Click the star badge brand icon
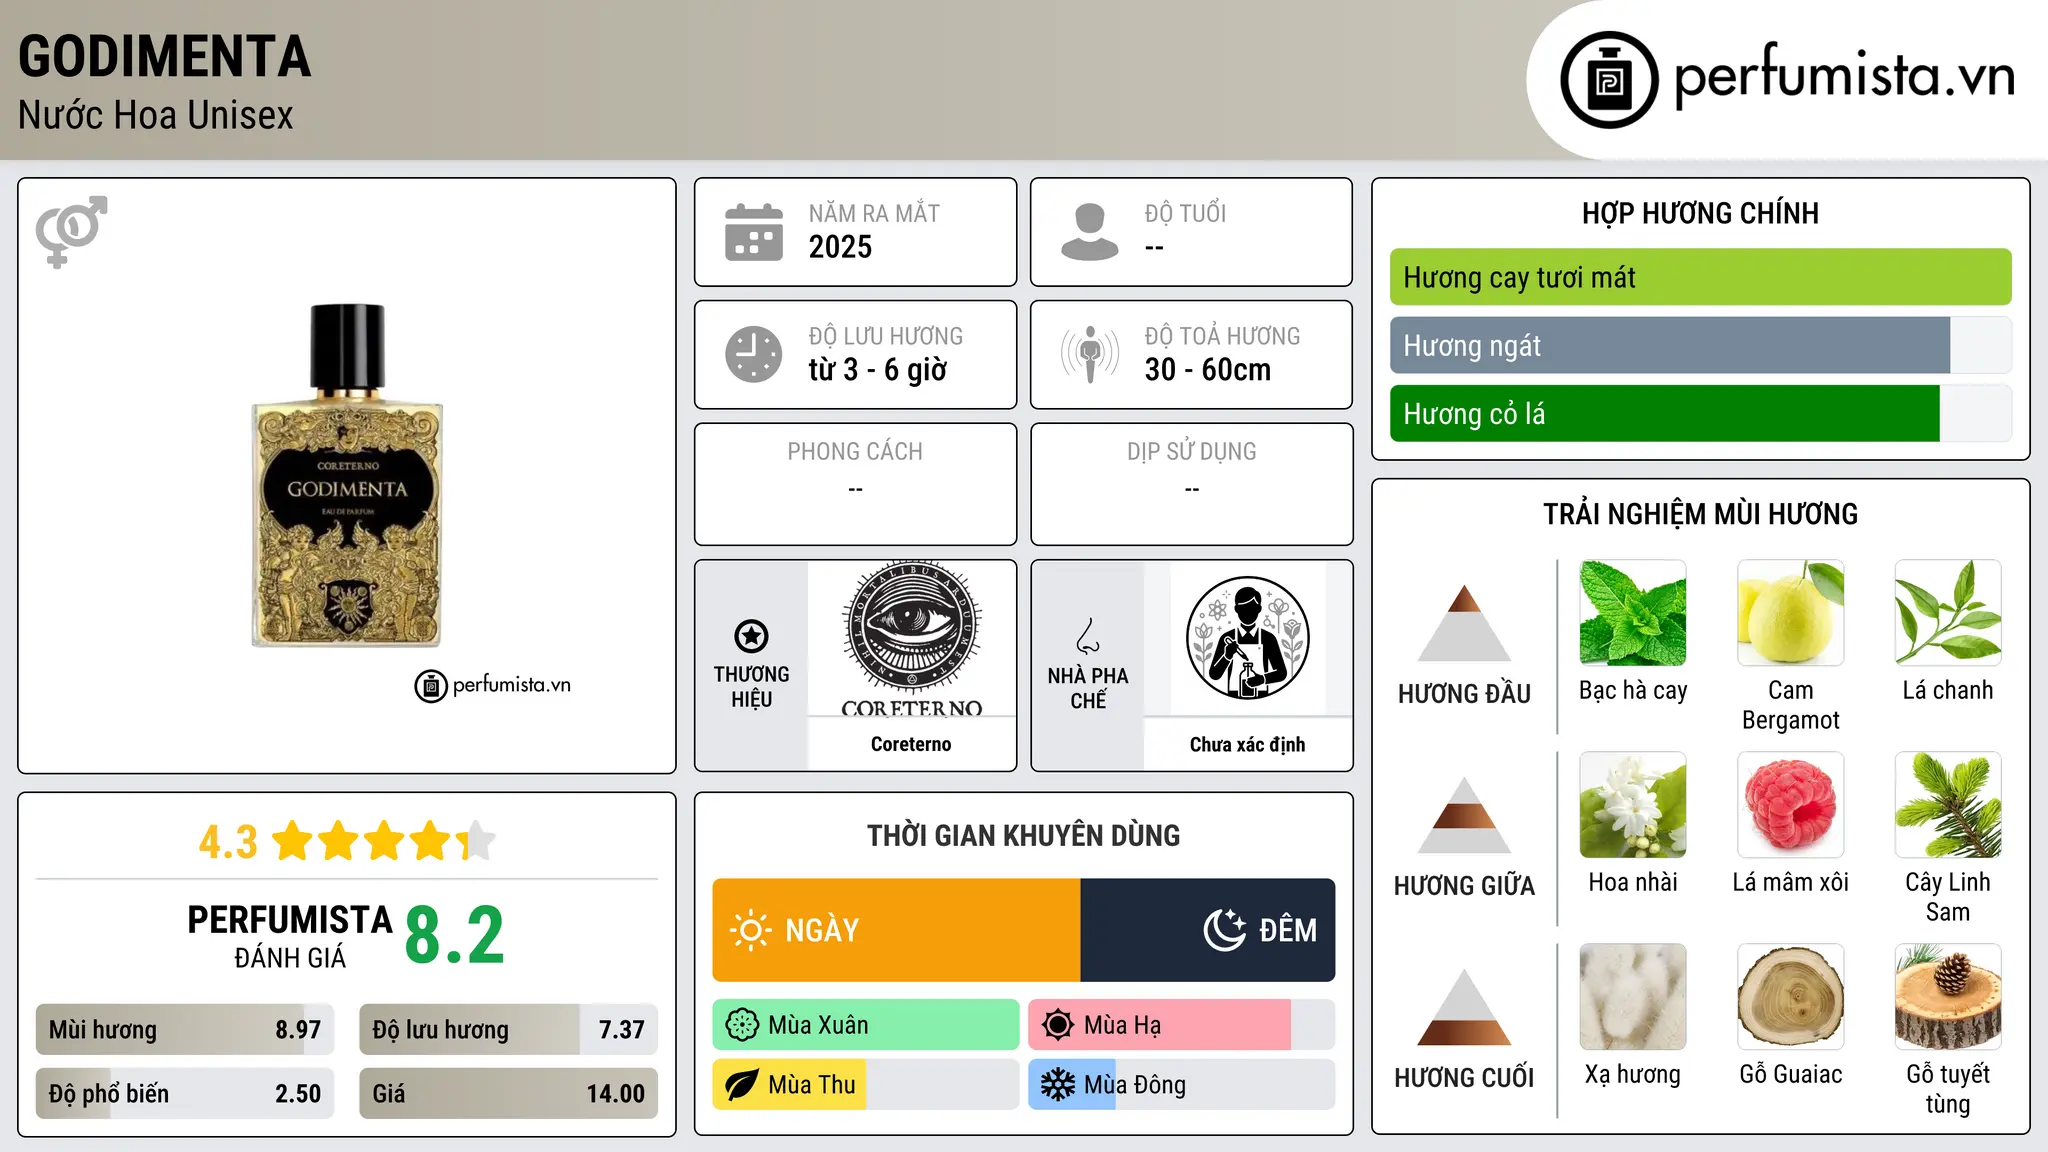2048x1152 pixels. (x=751, y=636)
